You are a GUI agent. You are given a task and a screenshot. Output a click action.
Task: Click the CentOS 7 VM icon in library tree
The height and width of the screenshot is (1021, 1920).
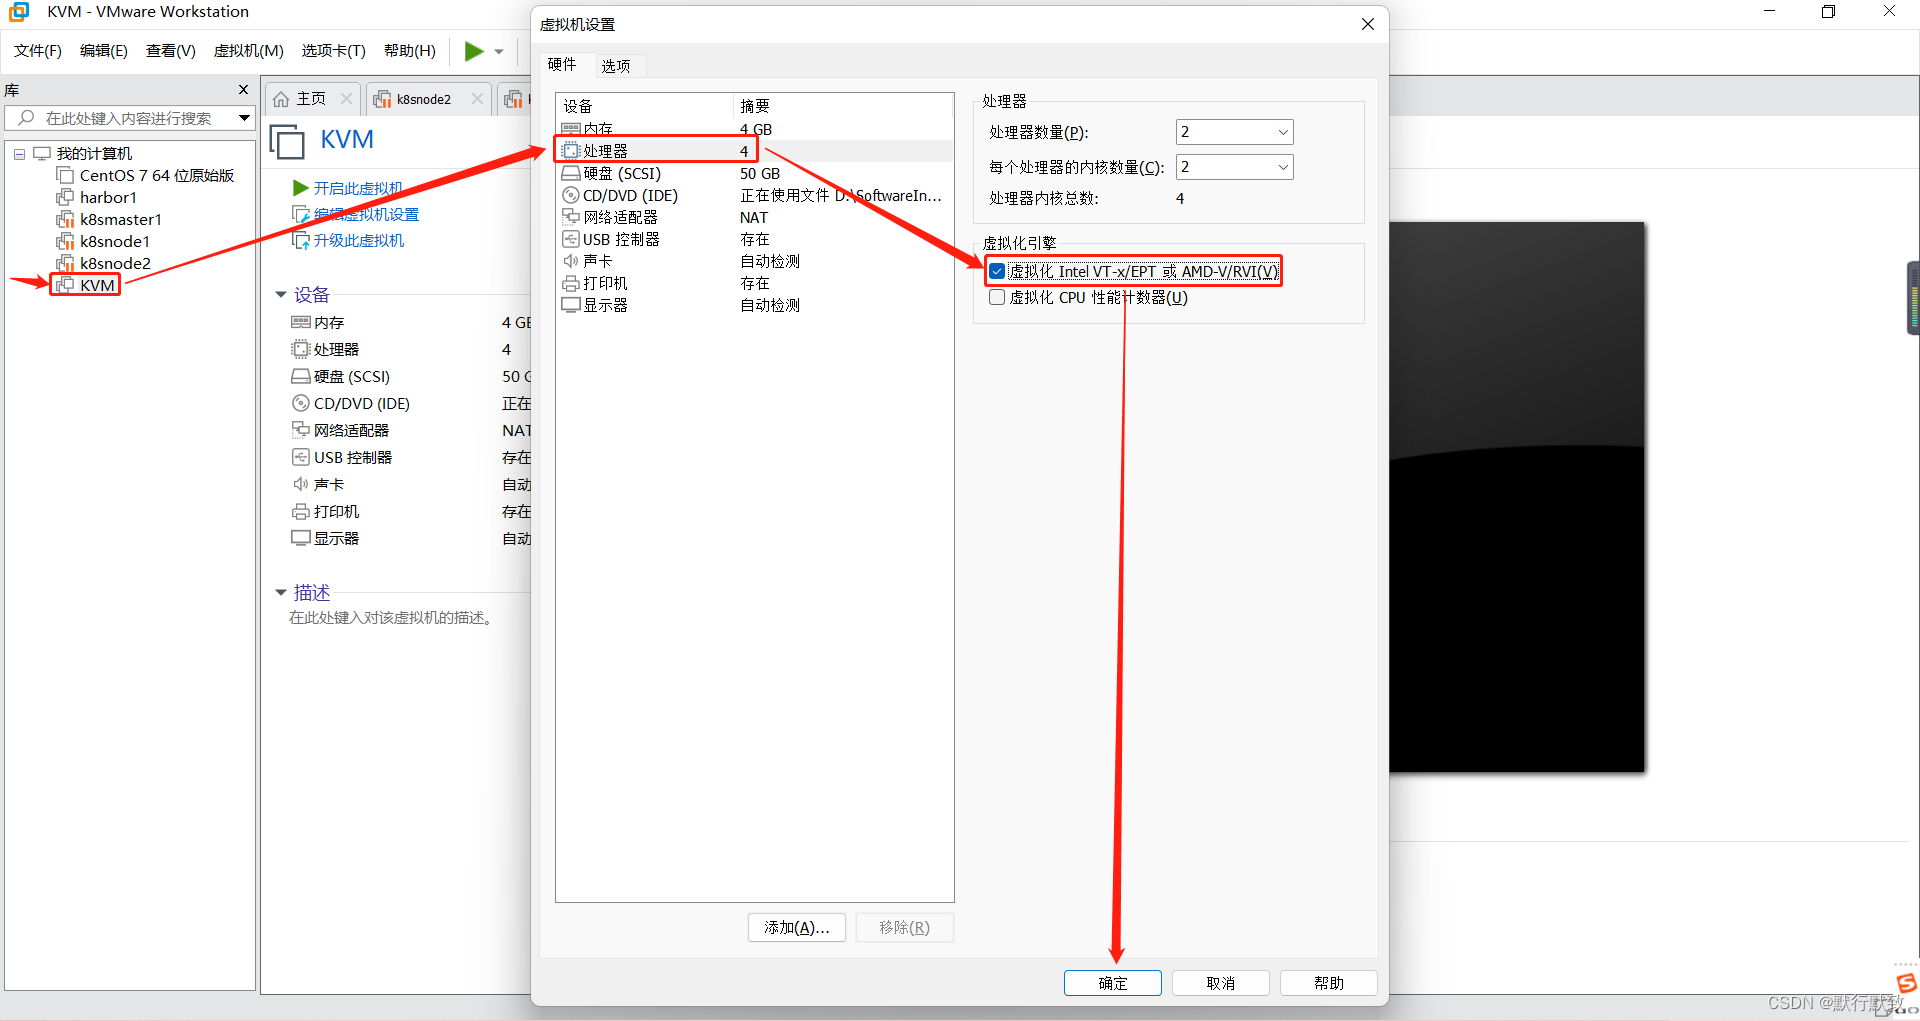(x=66, y=176)
